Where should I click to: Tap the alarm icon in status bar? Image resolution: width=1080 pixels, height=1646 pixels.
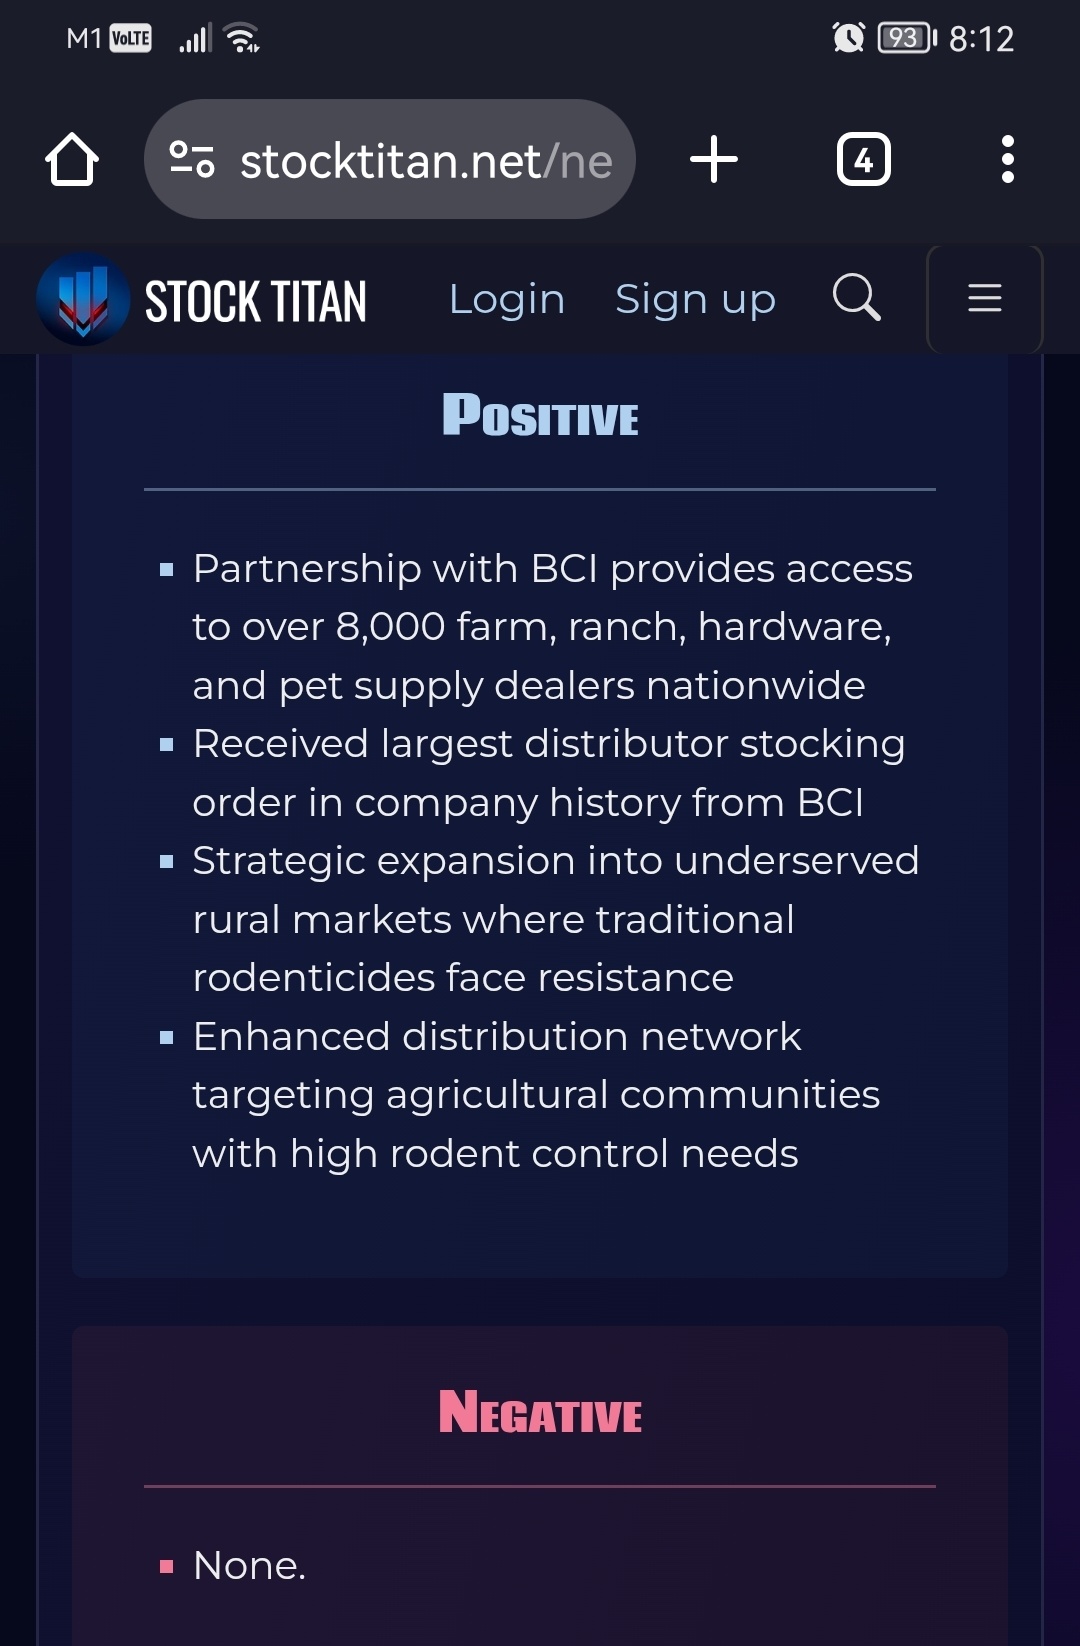(x=848, y=38)
